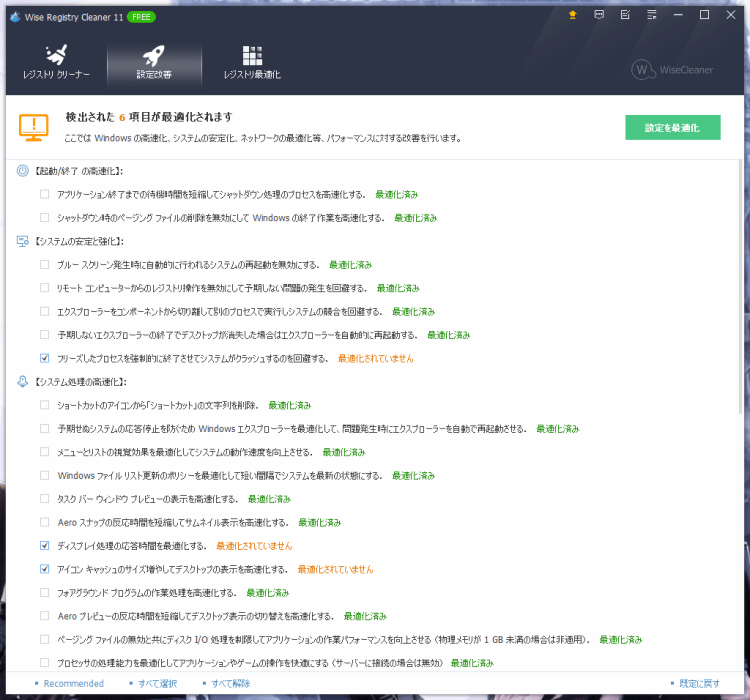Click the システム処理の高速化 rocket section icon

point(22,382)
